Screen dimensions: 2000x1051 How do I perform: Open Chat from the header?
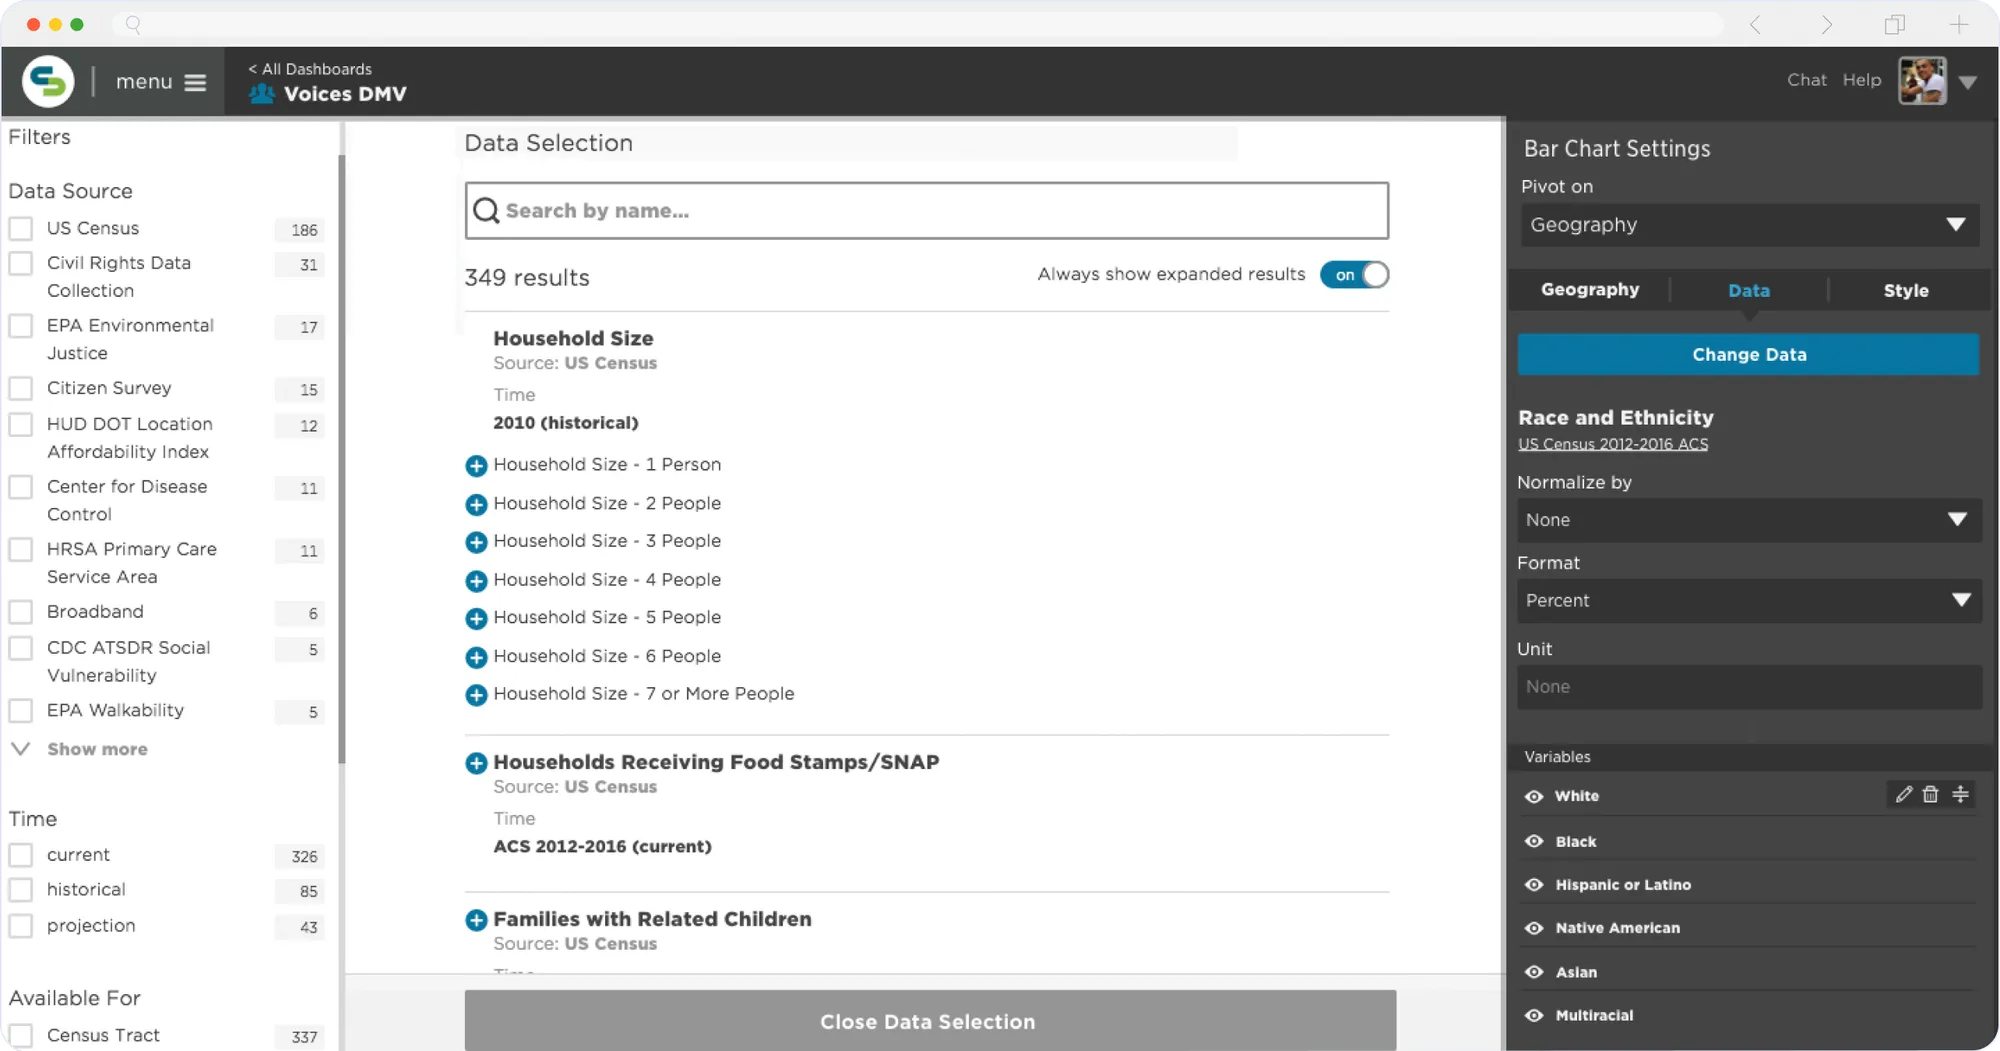(x=1807, y=80)
